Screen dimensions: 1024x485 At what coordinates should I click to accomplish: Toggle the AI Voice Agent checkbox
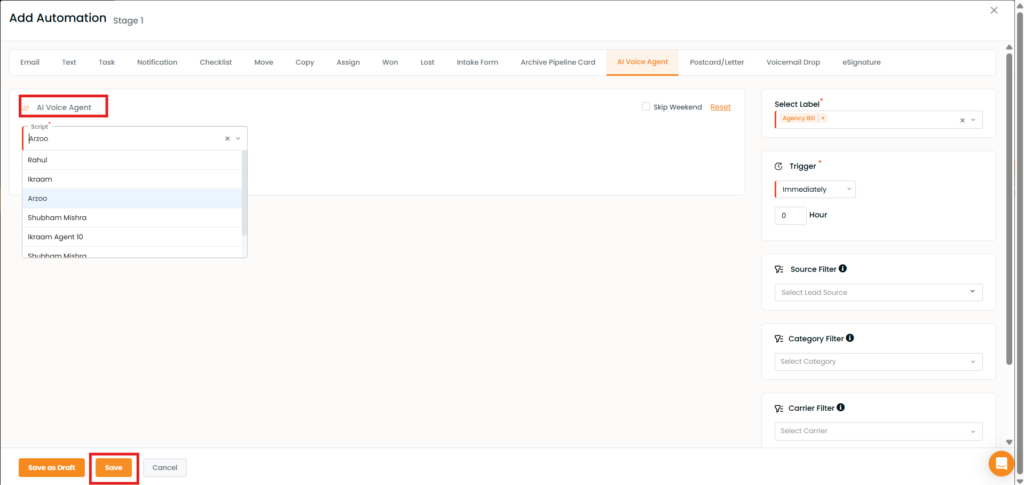(27, 107)
